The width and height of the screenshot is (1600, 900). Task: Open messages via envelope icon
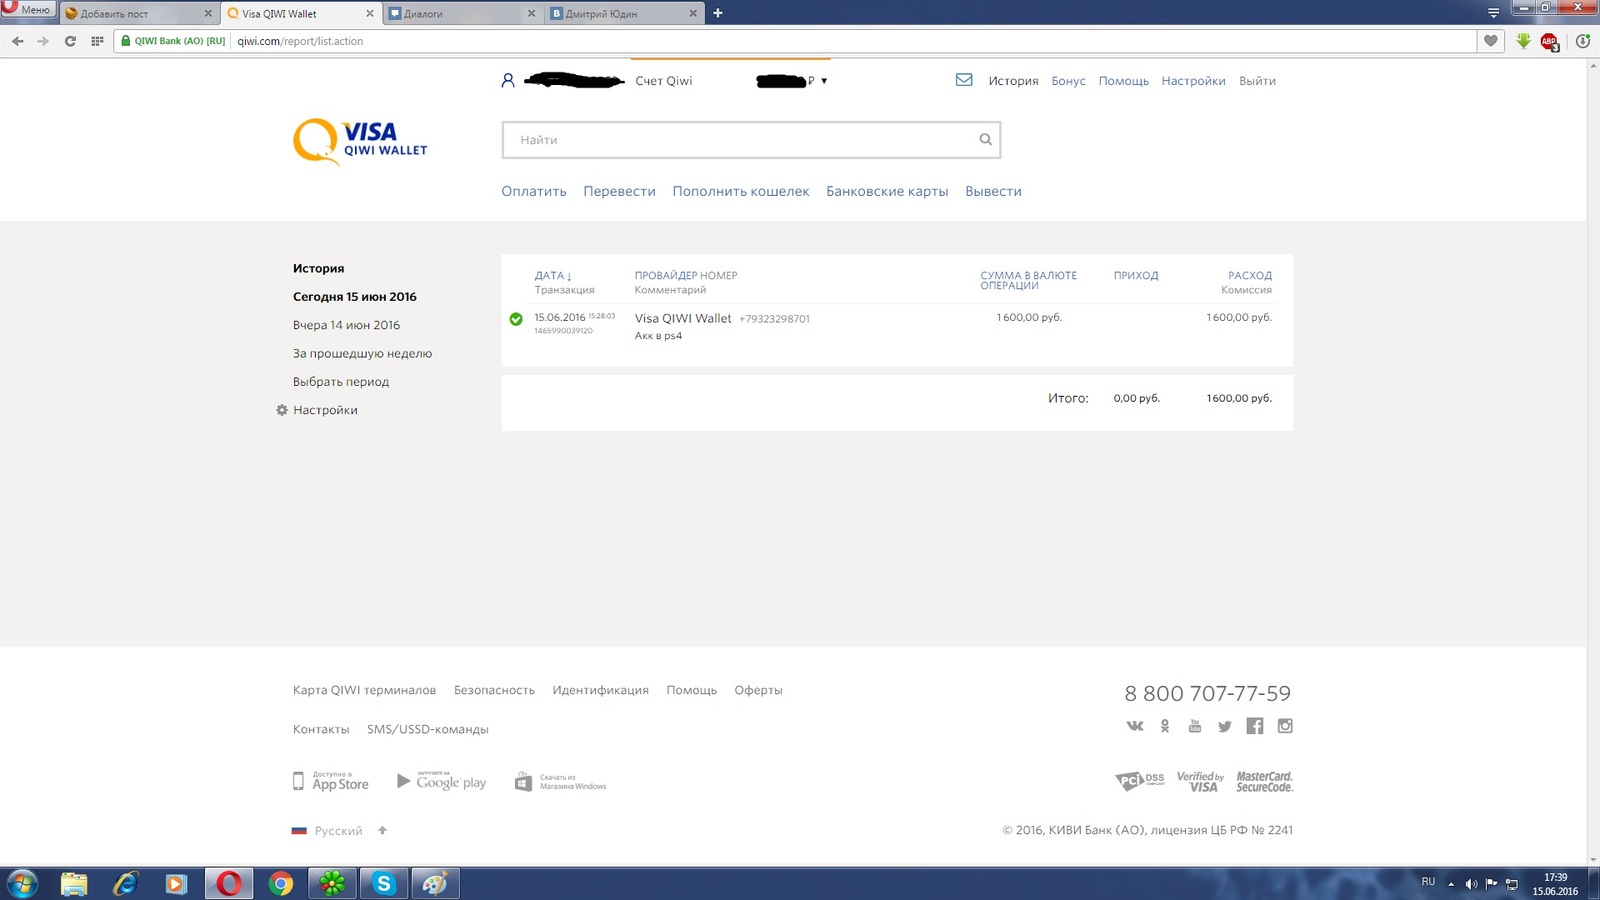(x=964, y=80)
